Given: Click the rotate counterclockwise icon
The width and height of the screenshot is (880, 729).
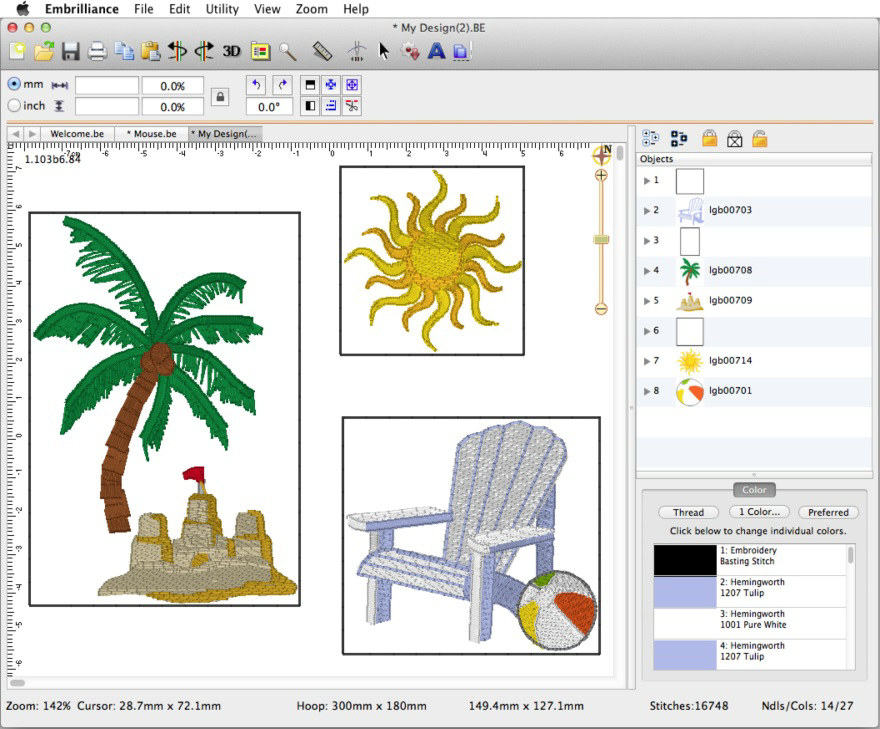Looking at the screenshot, I should click(256, 85).
